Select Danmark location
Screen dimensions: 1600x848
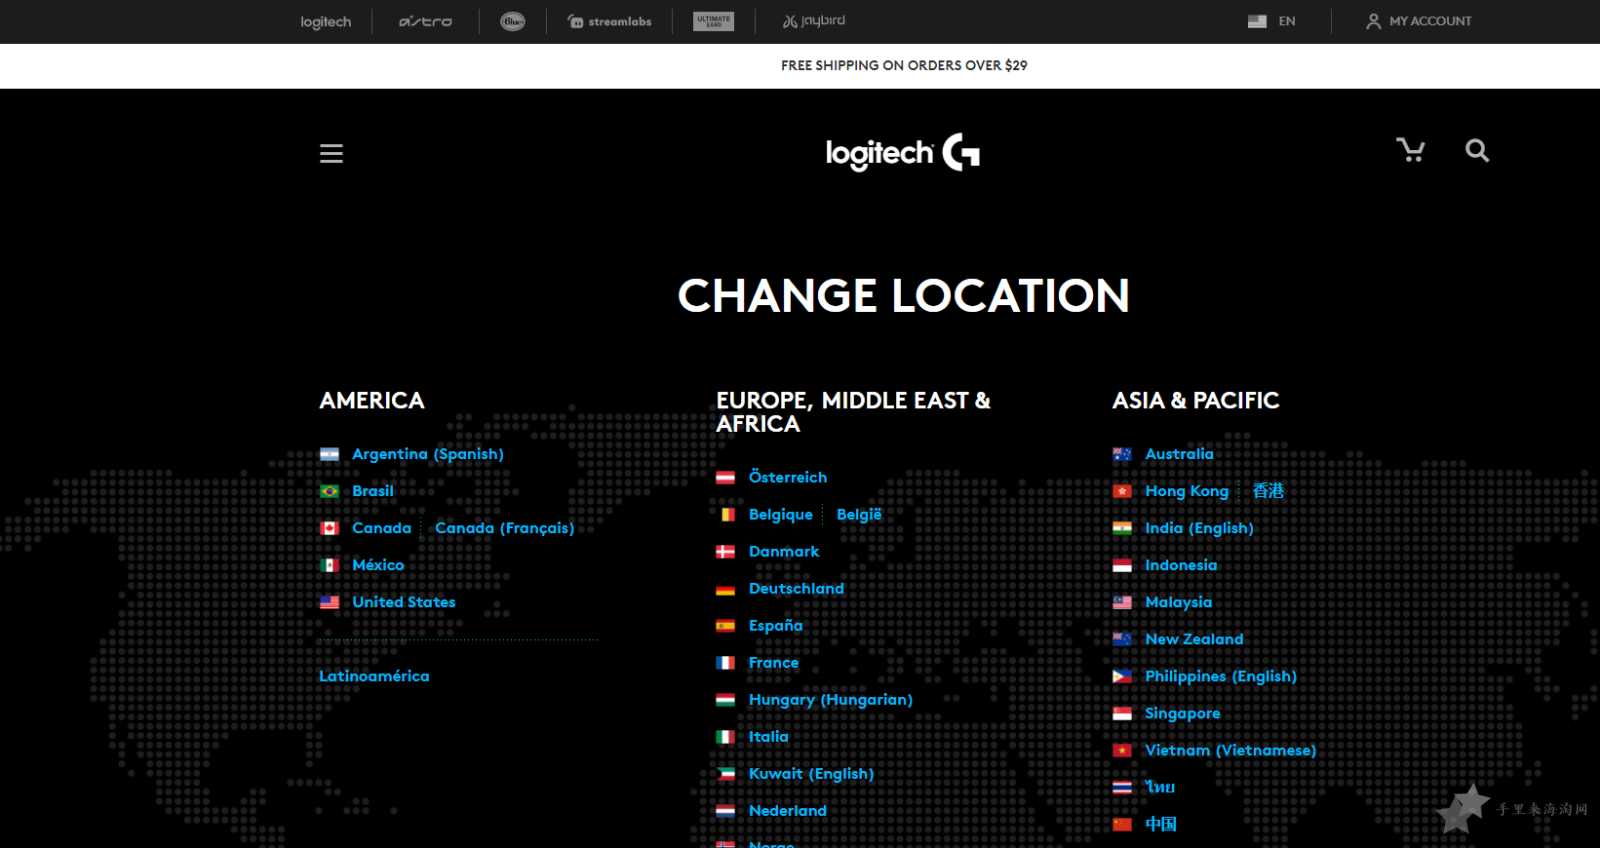pos(784,551)
